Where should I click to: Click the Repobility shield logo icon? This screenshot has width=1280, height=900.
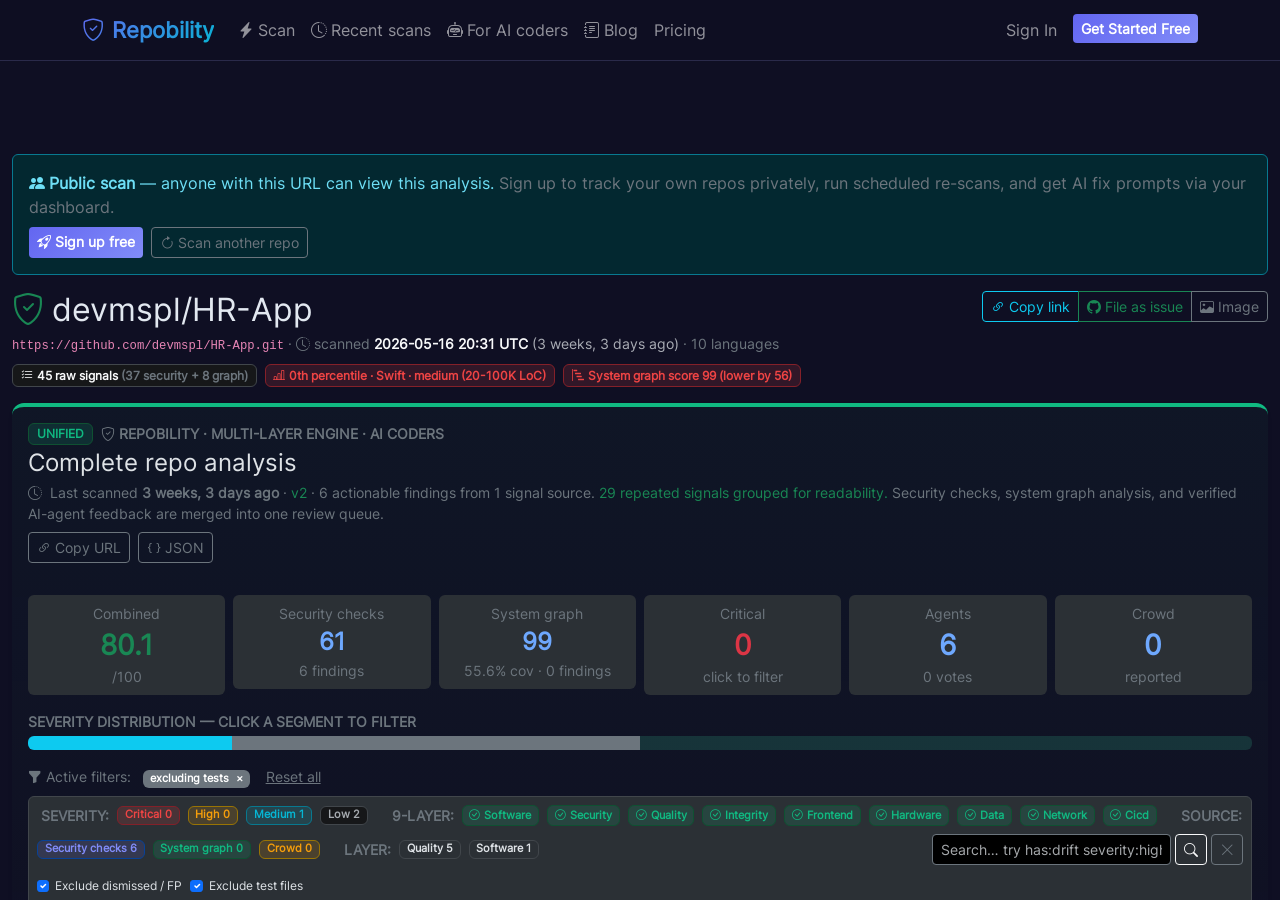click(93, 30)
